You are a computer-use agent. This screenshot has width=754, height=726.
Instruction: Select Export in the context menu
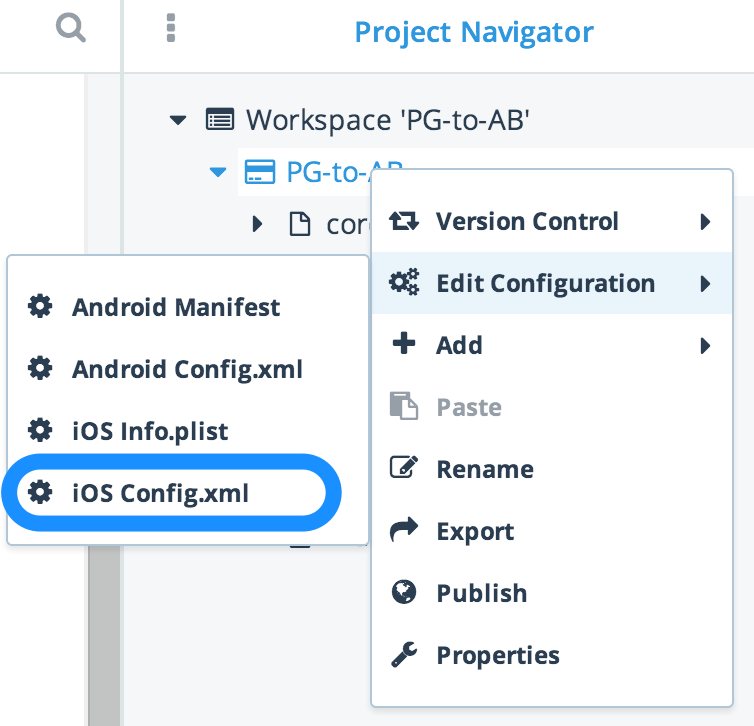[475, 531]
